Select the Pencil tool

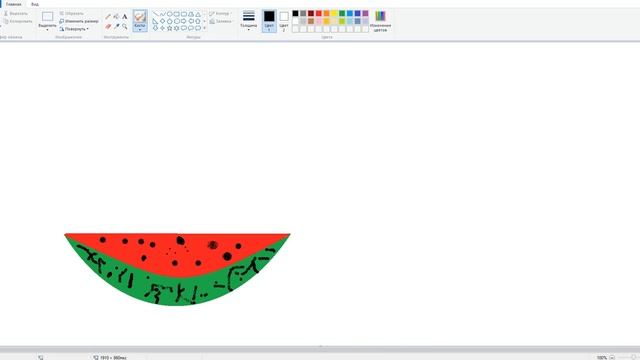point(108,17)
